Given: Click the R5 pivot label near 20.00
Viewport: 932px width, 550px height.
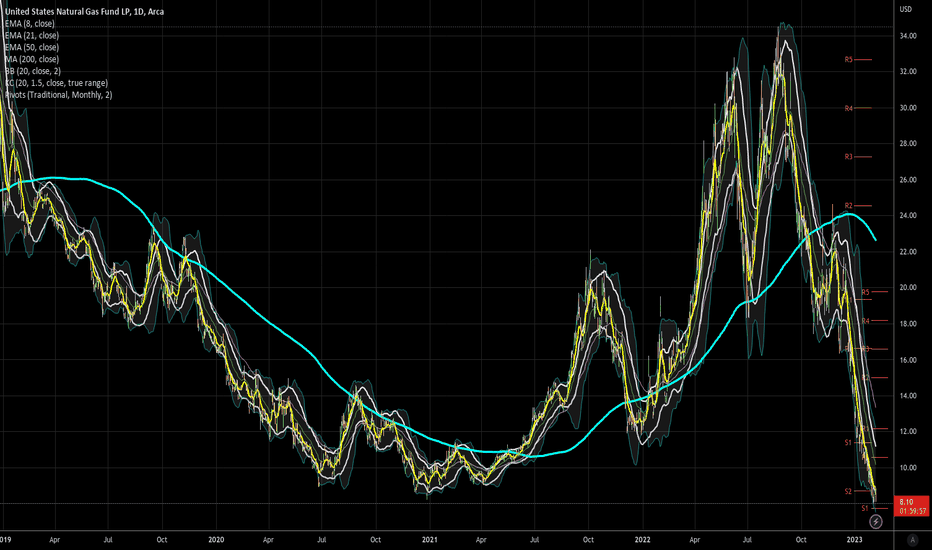Looking at the screenshot, I should [x=865, y=292].
